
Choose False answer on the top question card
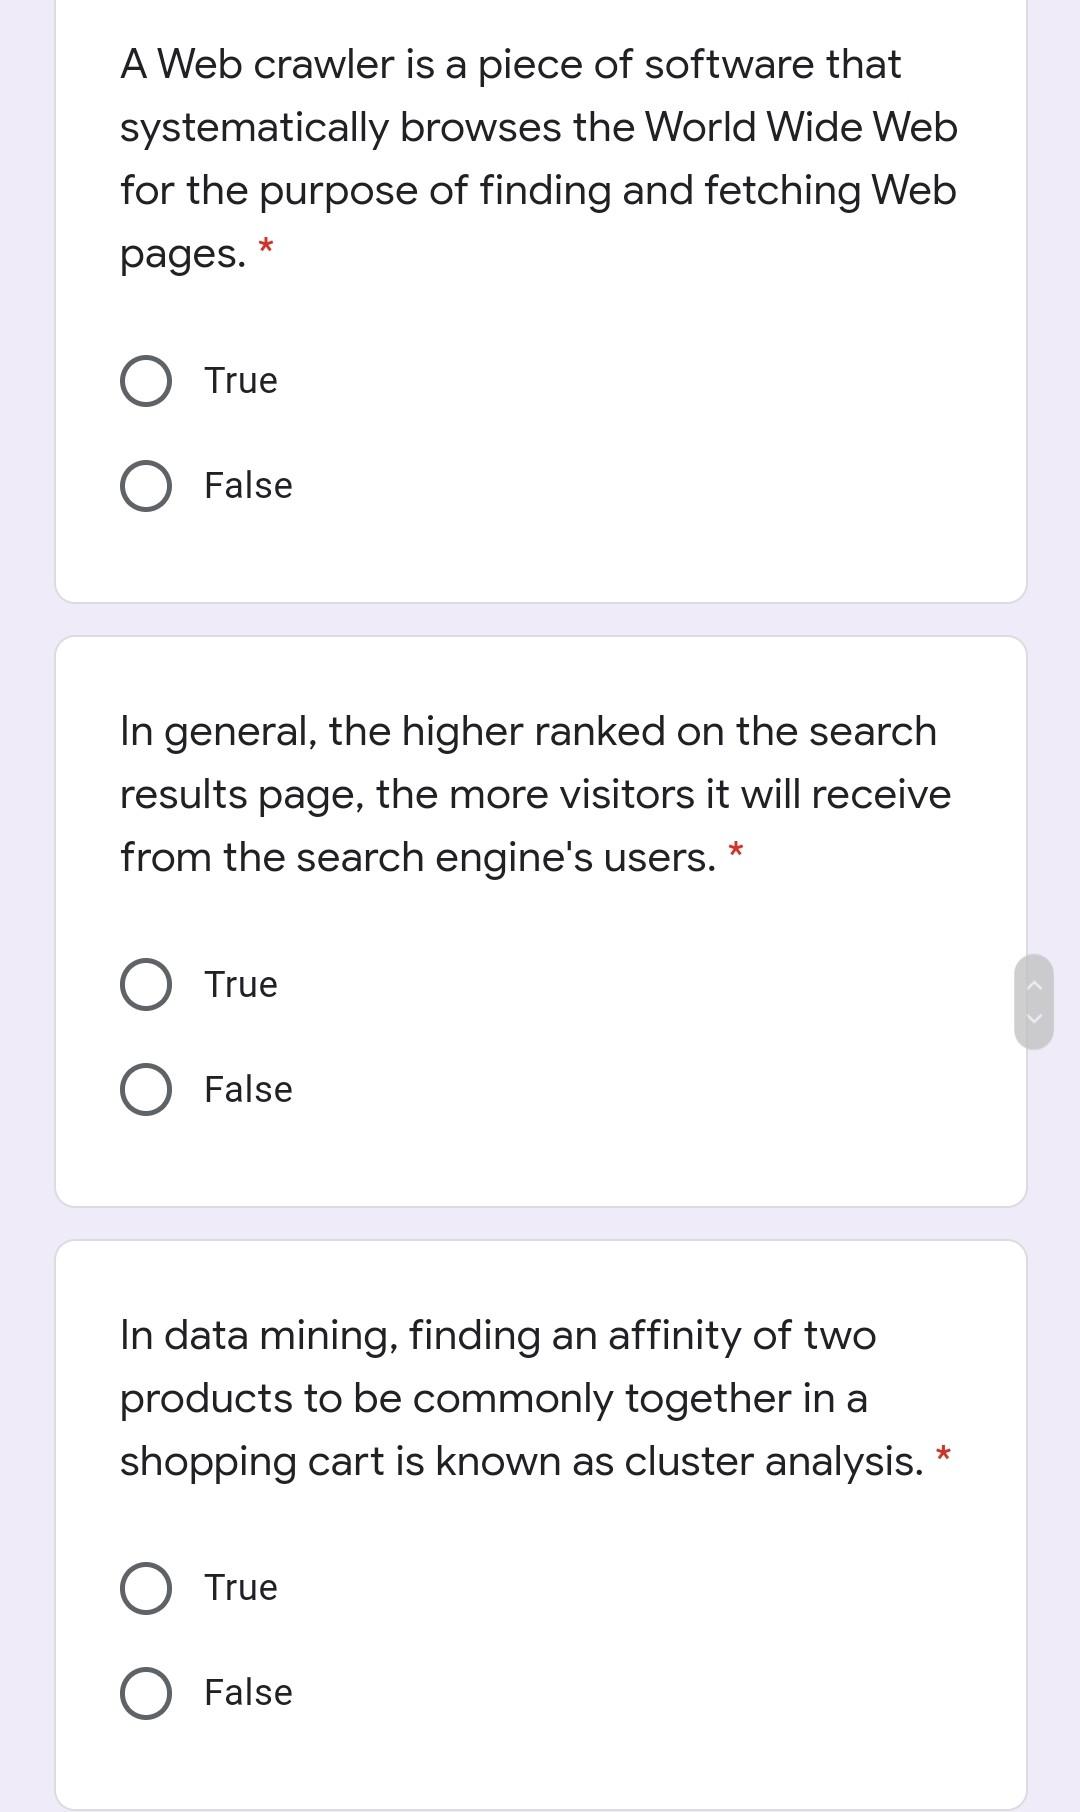coord(144,485)
